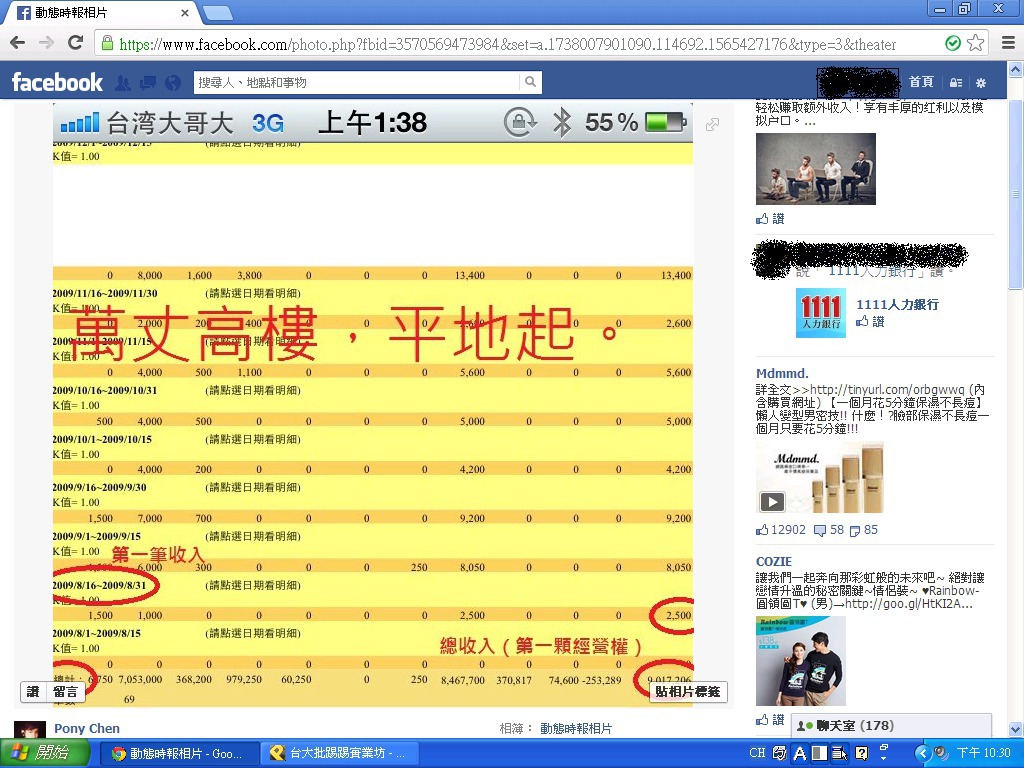Open the 動態時報相片 album link

pos(576,728)
